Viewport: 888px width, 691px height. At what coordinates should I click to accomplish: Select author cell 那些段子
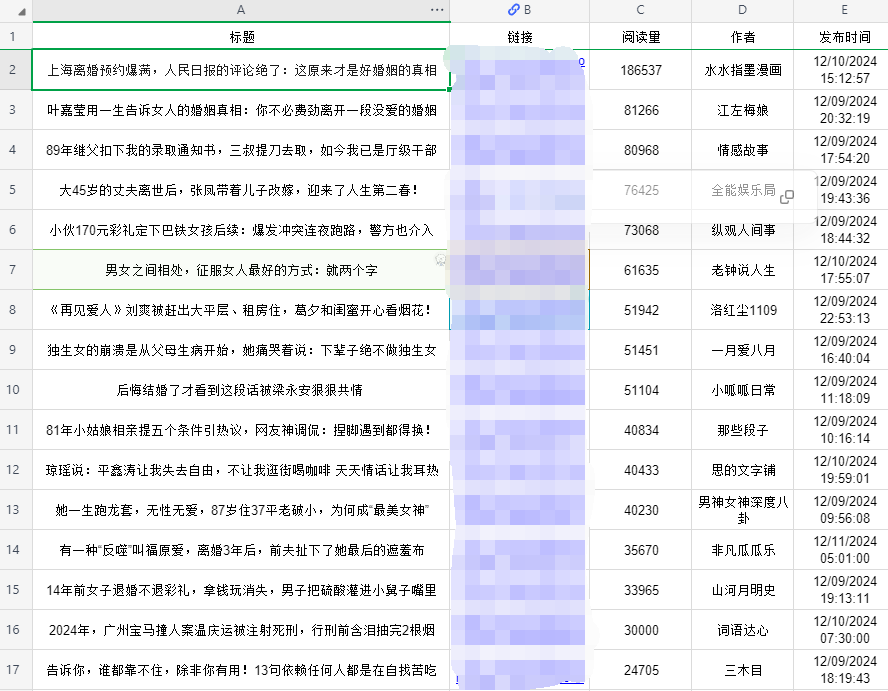[x=742, y=430]
